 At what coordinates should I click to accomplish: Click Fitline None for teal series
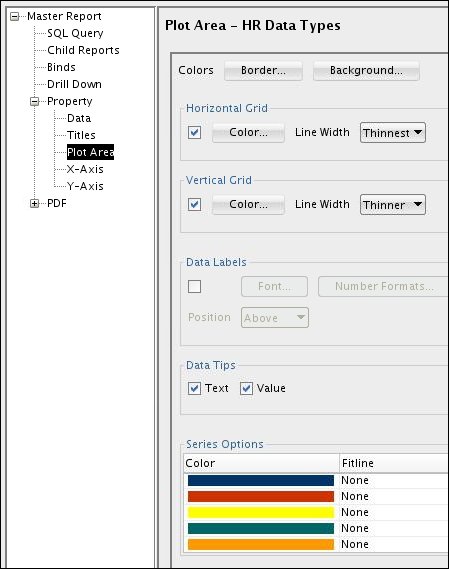click(x=394, y=528)
